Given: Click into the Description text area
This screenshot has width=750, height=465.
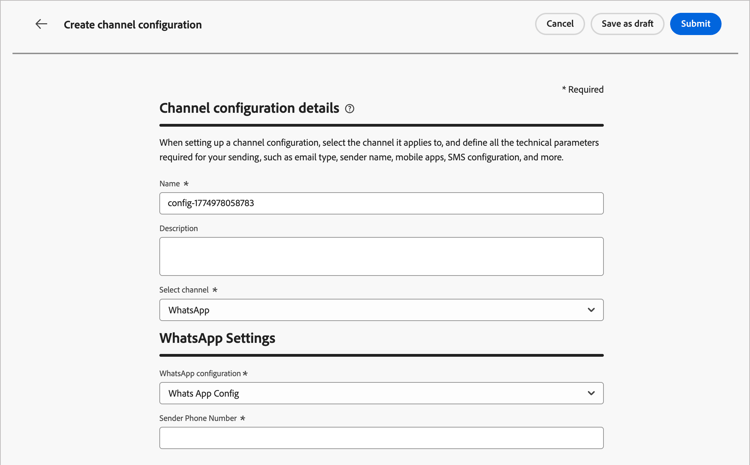Looking at the screenshot, I should coord(381,256).
